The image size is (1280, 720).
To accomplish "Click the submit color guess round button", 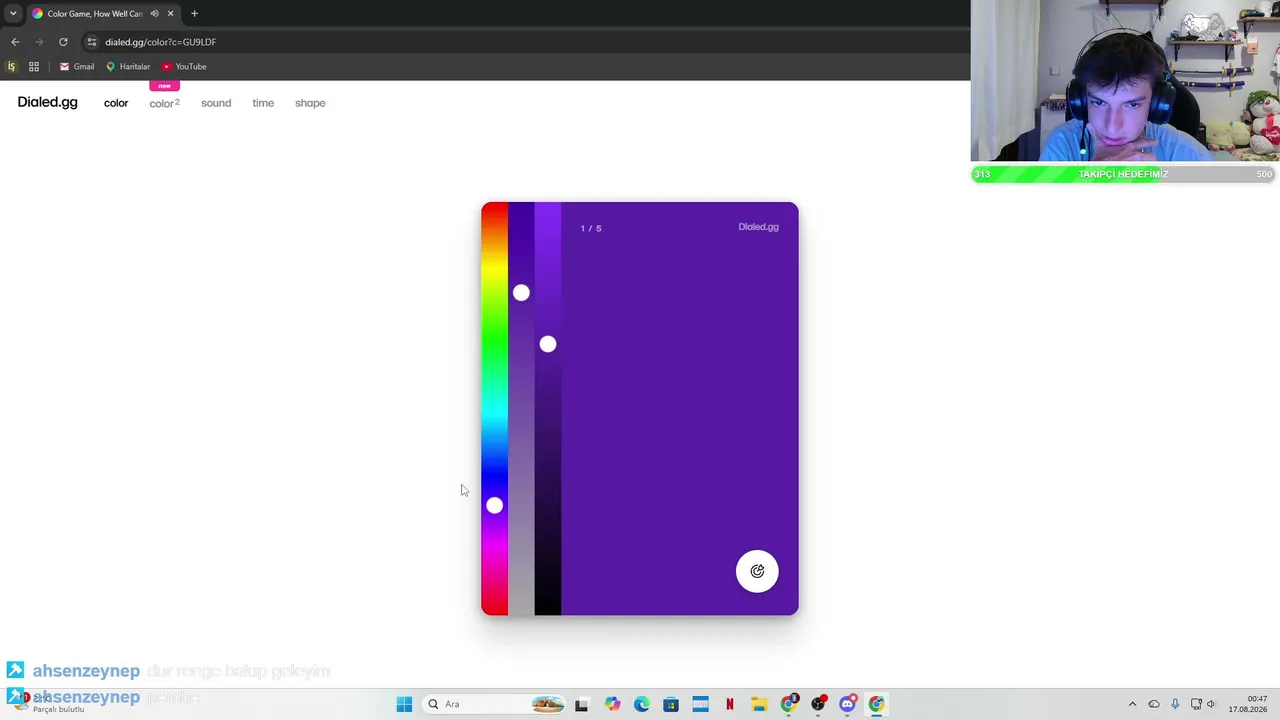I will (x=757, y=571).
